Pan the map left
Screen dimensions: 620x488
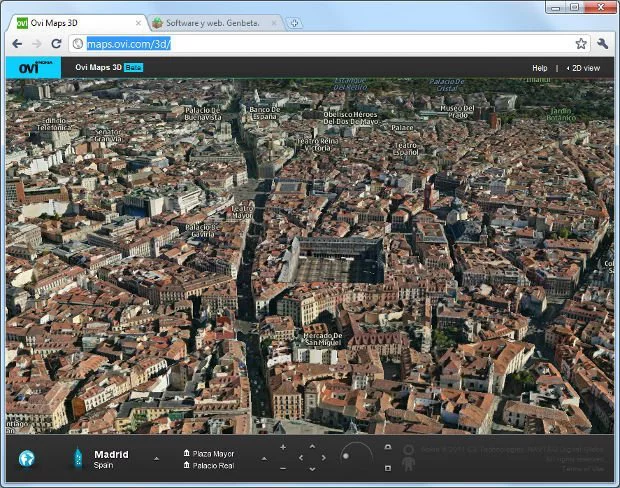coord(301,458)
